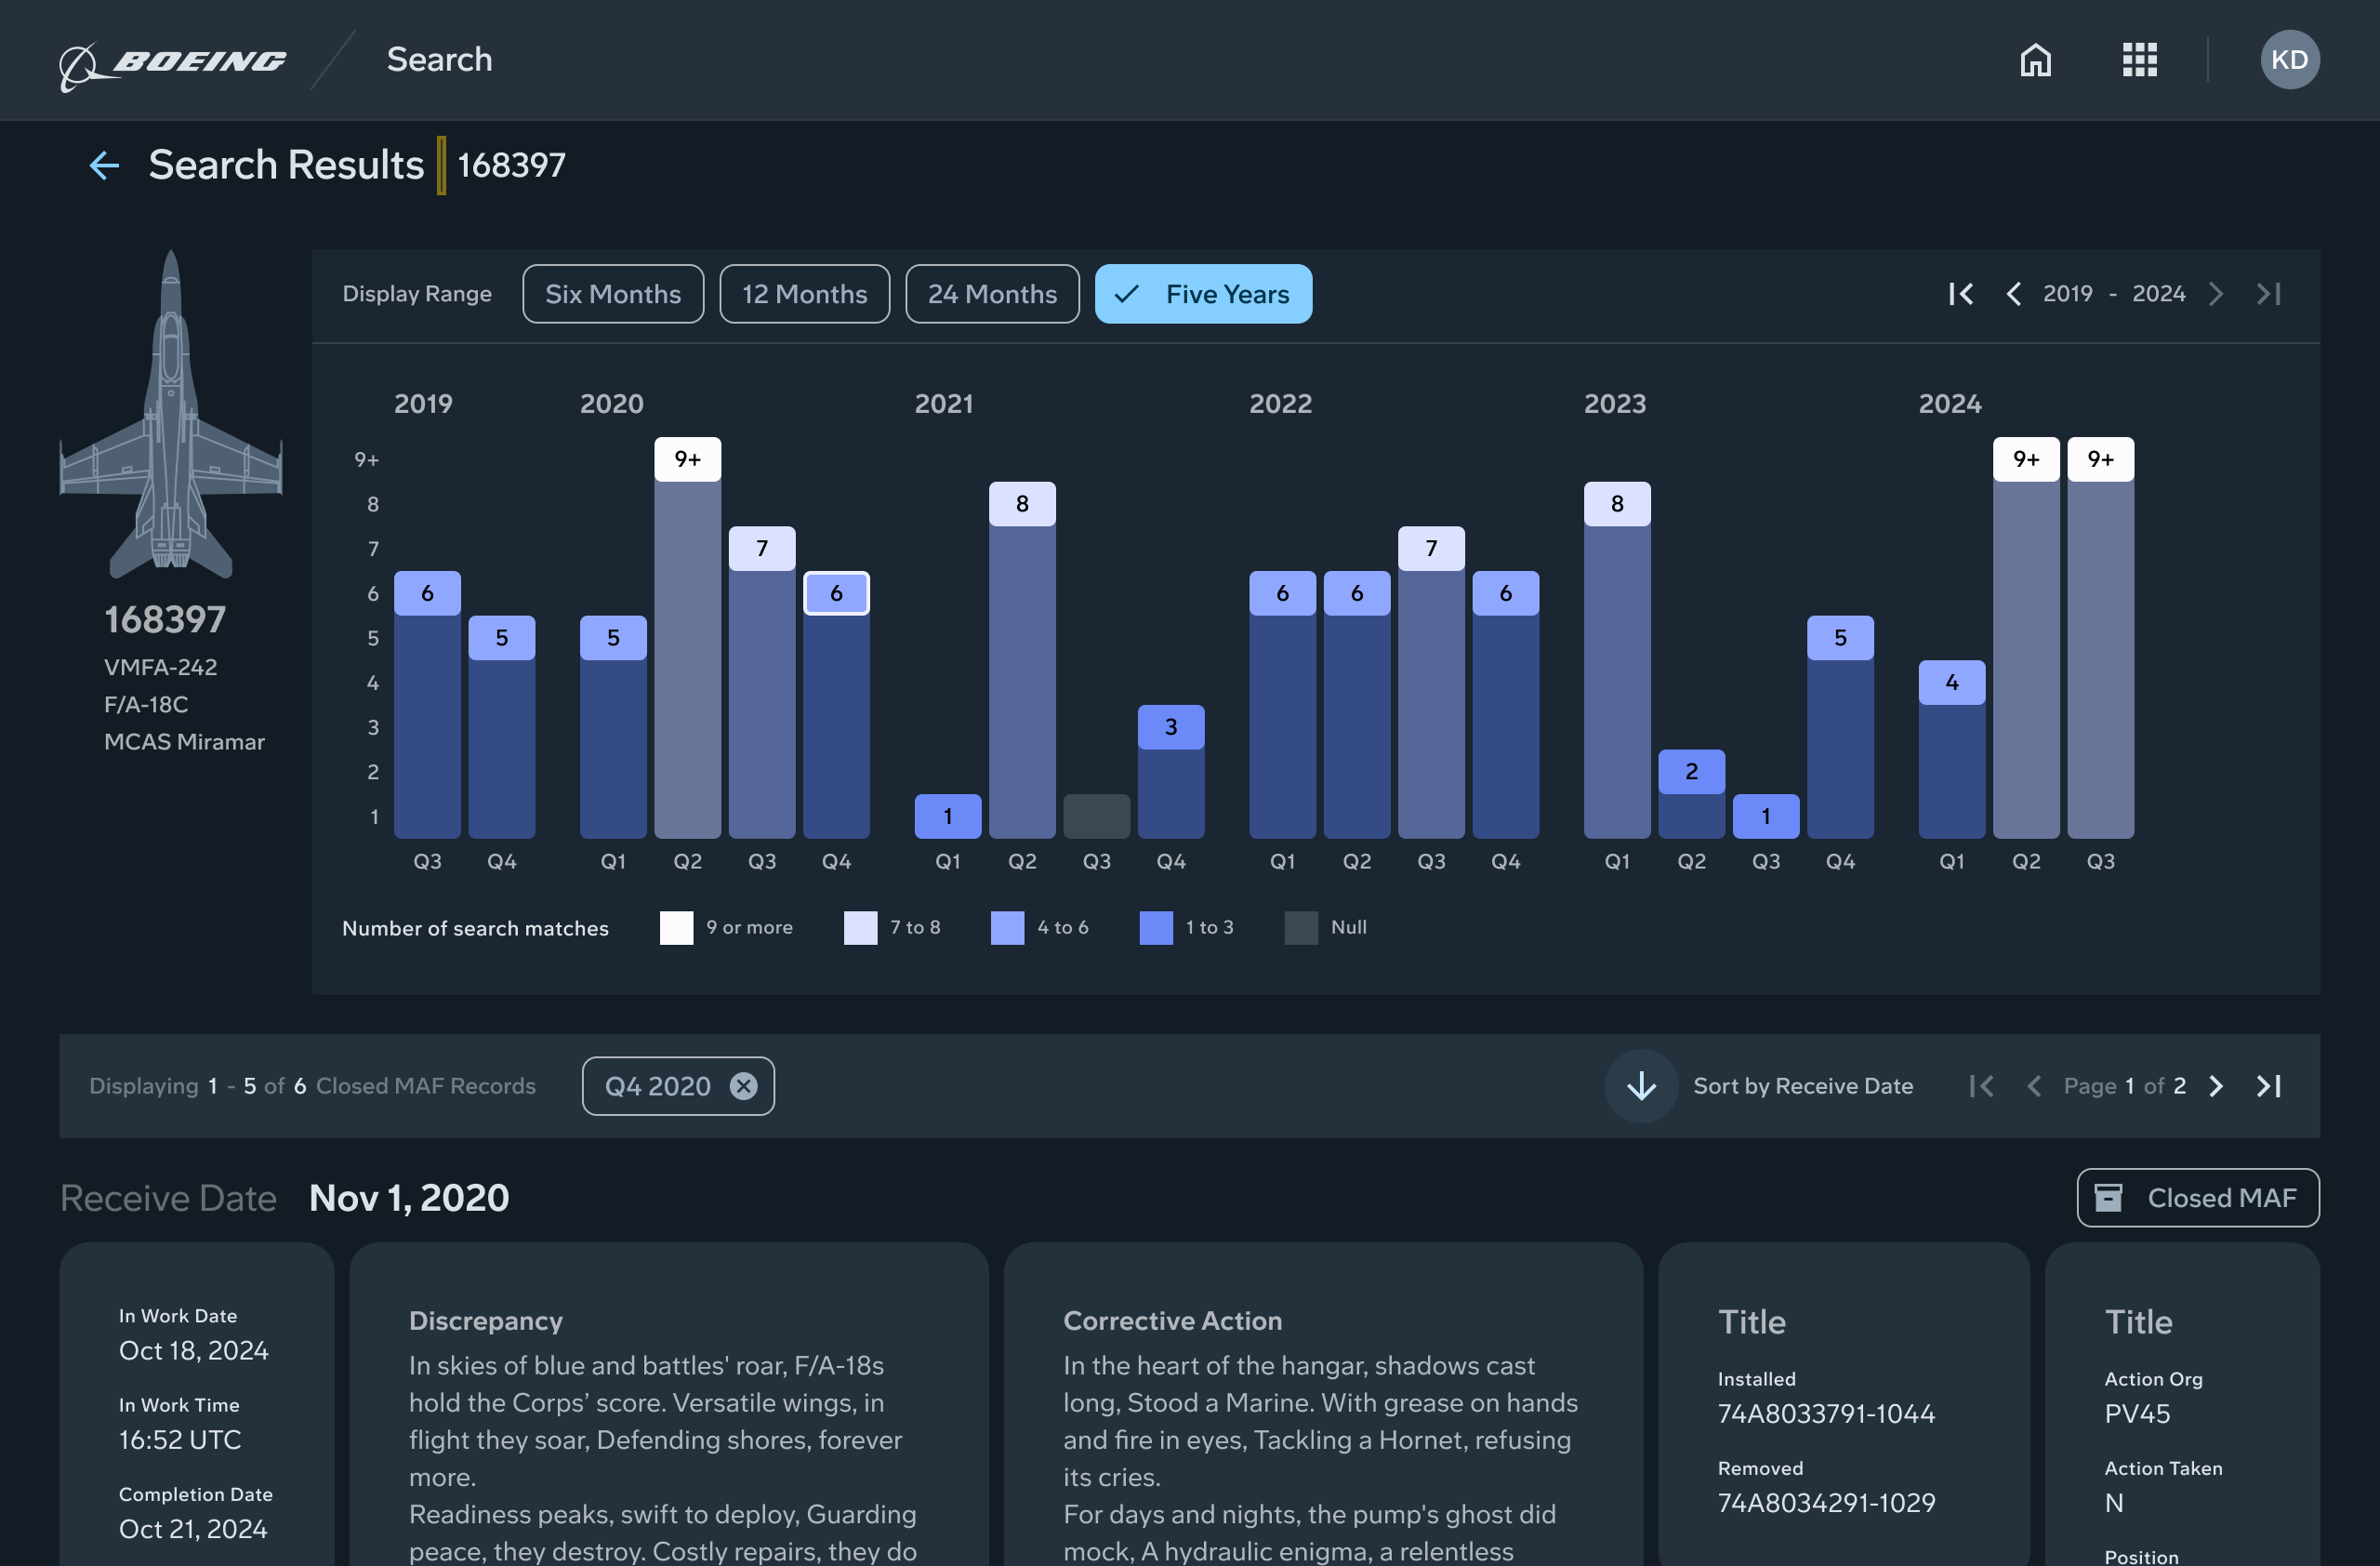Click the 2021 year label
The image size is (2380, 1566).
click(x=944, y=404)
